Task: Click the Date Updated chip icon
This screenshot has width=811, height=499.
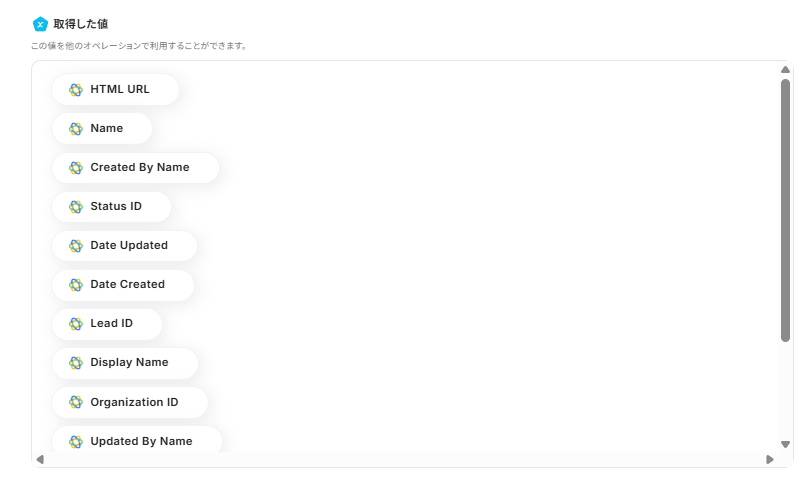Action: [75, 245]
